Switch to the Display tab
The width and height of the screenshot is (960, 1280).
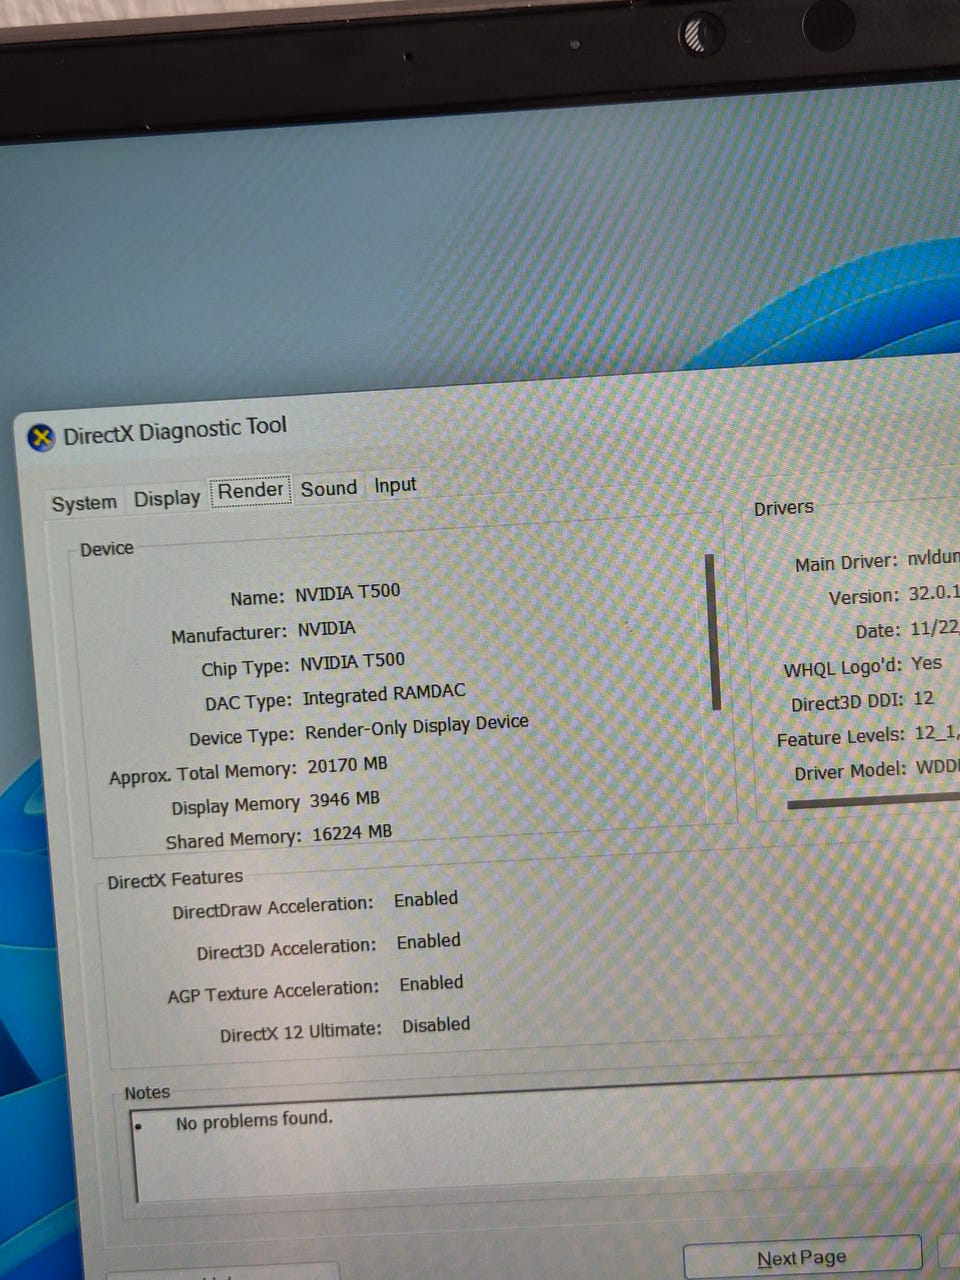pos(167,497)
